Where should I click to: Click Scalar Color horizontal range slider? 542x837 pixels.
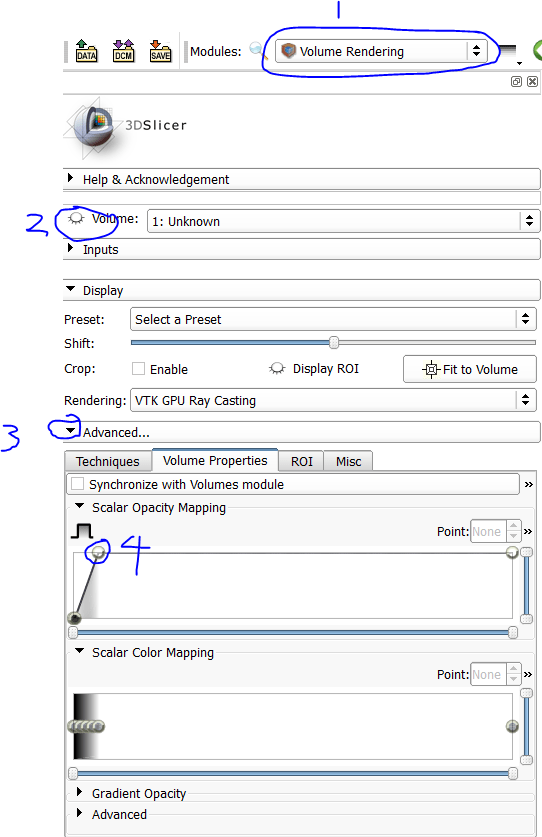(x=293, y=773)
